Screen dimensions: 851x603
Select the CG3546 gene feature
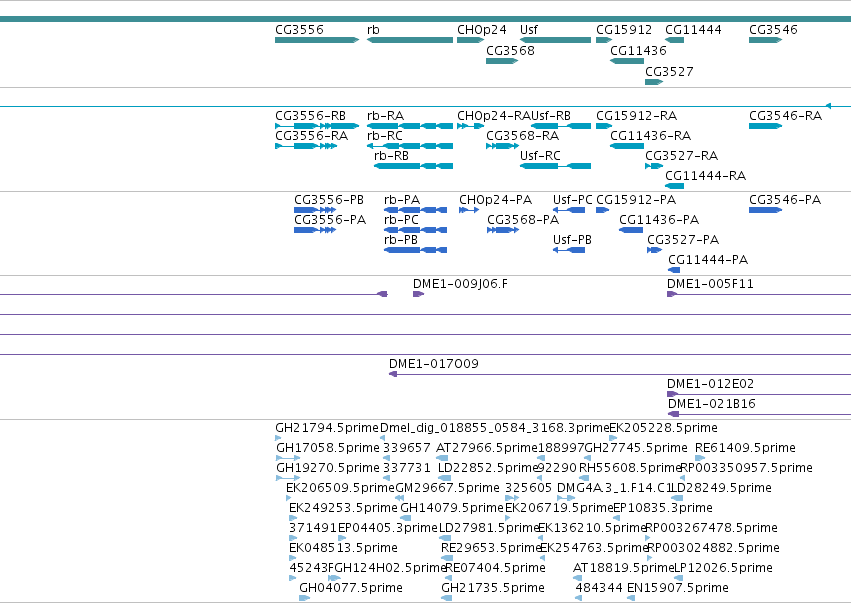point(765,40)
